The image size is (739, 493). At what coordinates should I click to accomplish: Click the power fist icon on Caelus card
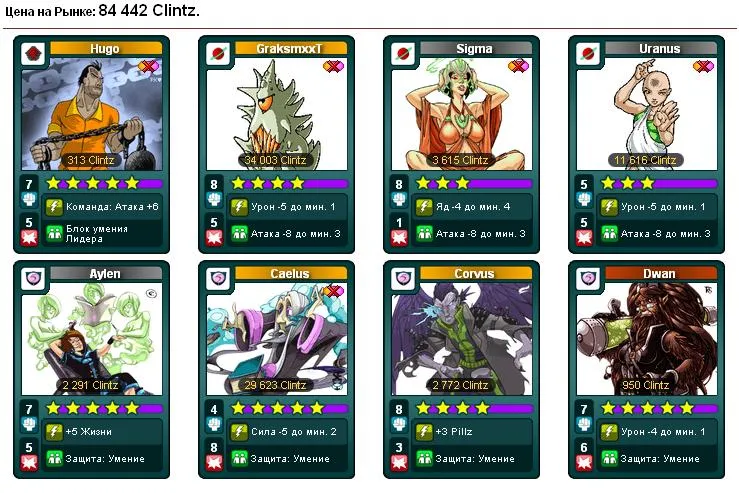click(x=214, y=424)
